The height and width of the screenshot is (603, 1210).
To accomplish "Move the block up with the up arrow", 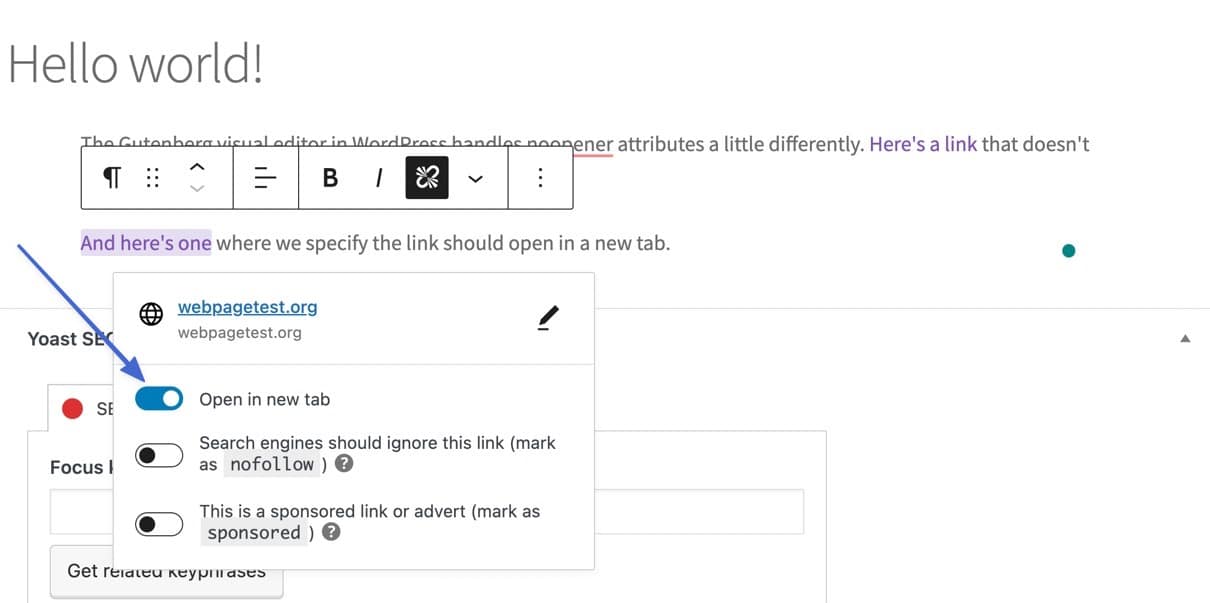I will click(x=197, y=165).
